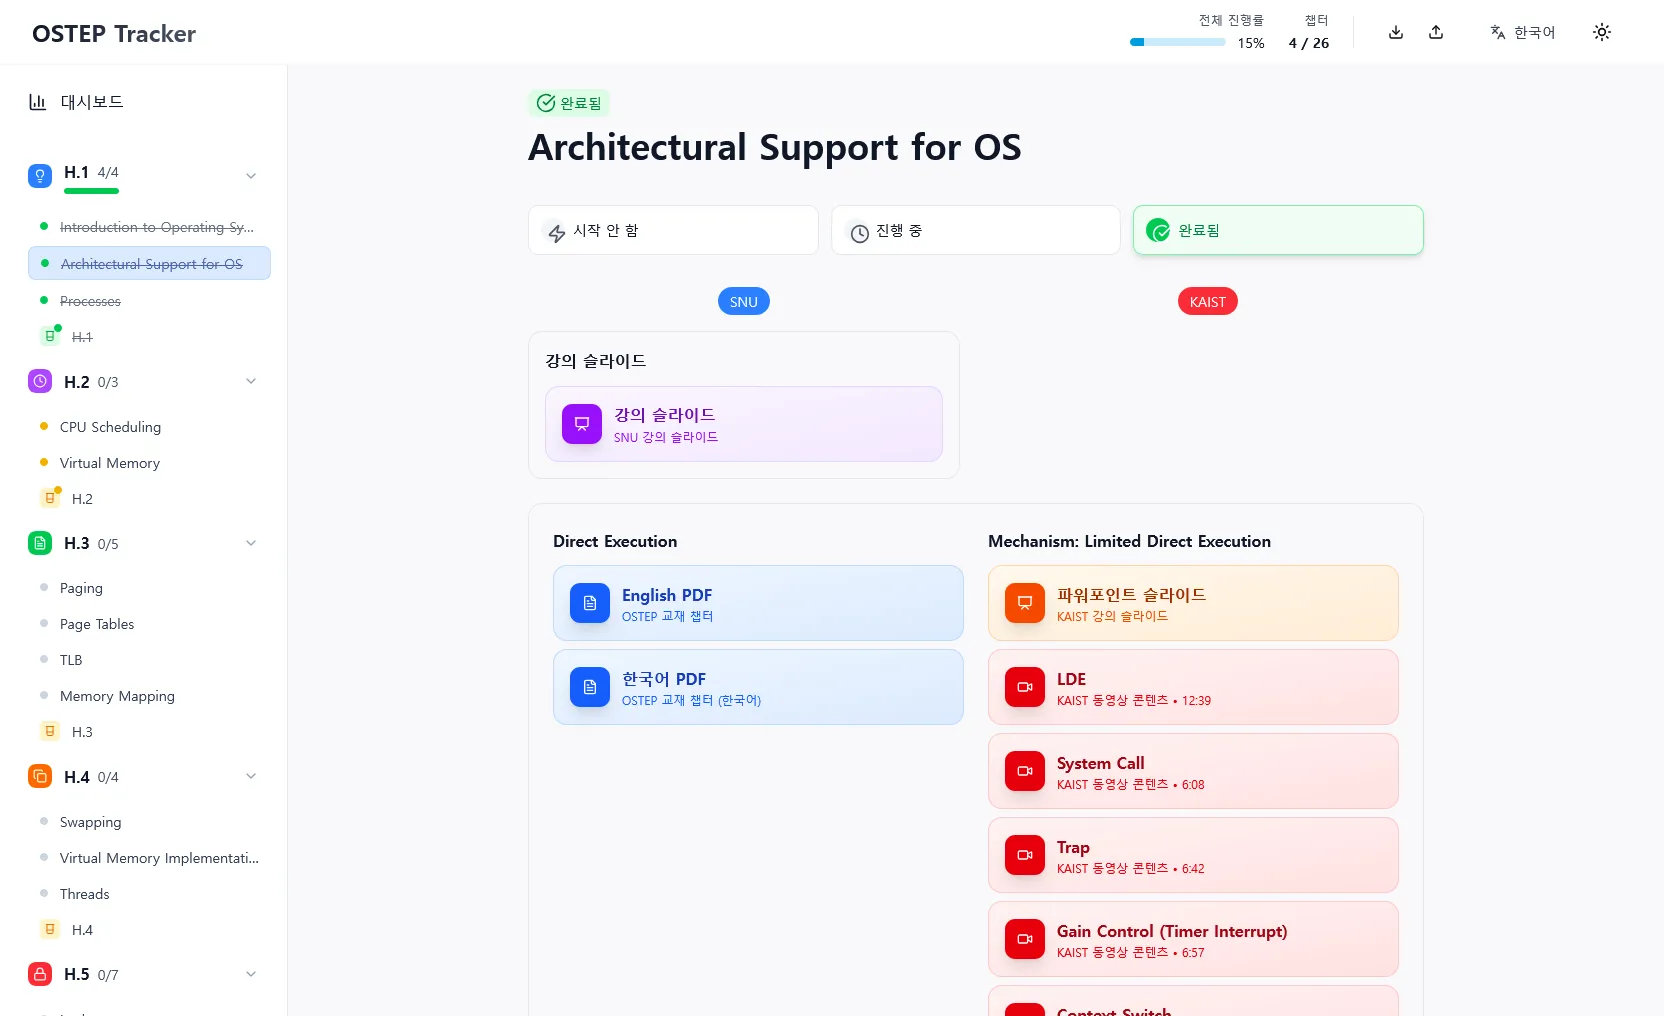Click the translate language icon
The image size is (1664, 1016).
(1497, 32)
